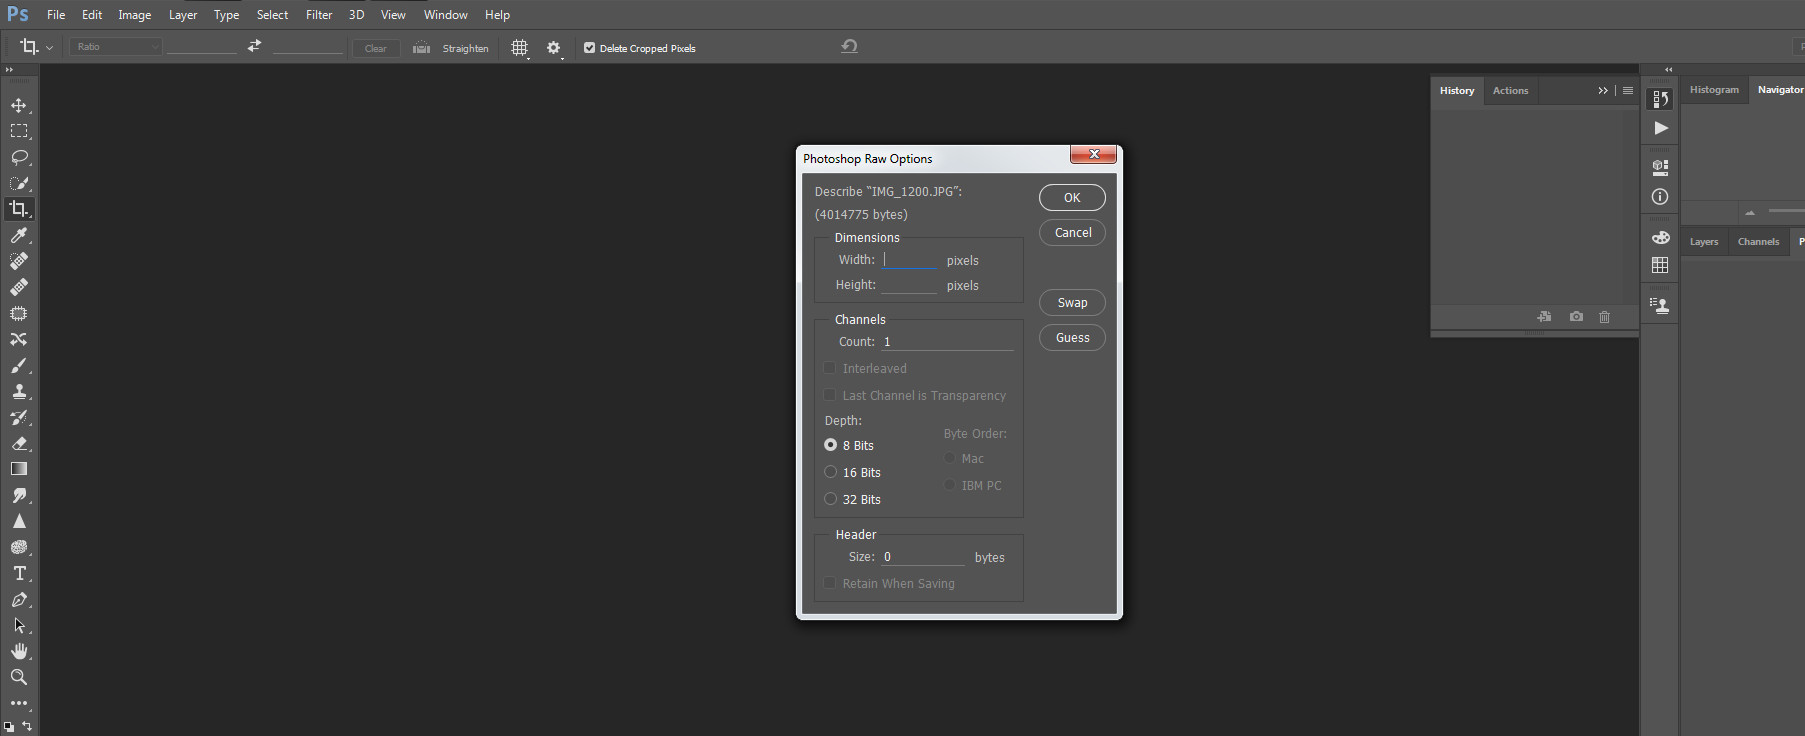Viewport: 1805px width, 736px height.
Task: Open the Window menu
Action: point(446,15)
